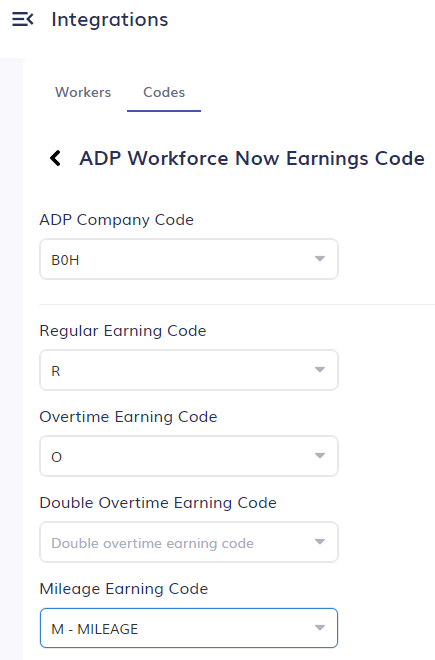Click the caret in the Double Overtime field
The width and height of the screenshot is (435, 660).
320,541
